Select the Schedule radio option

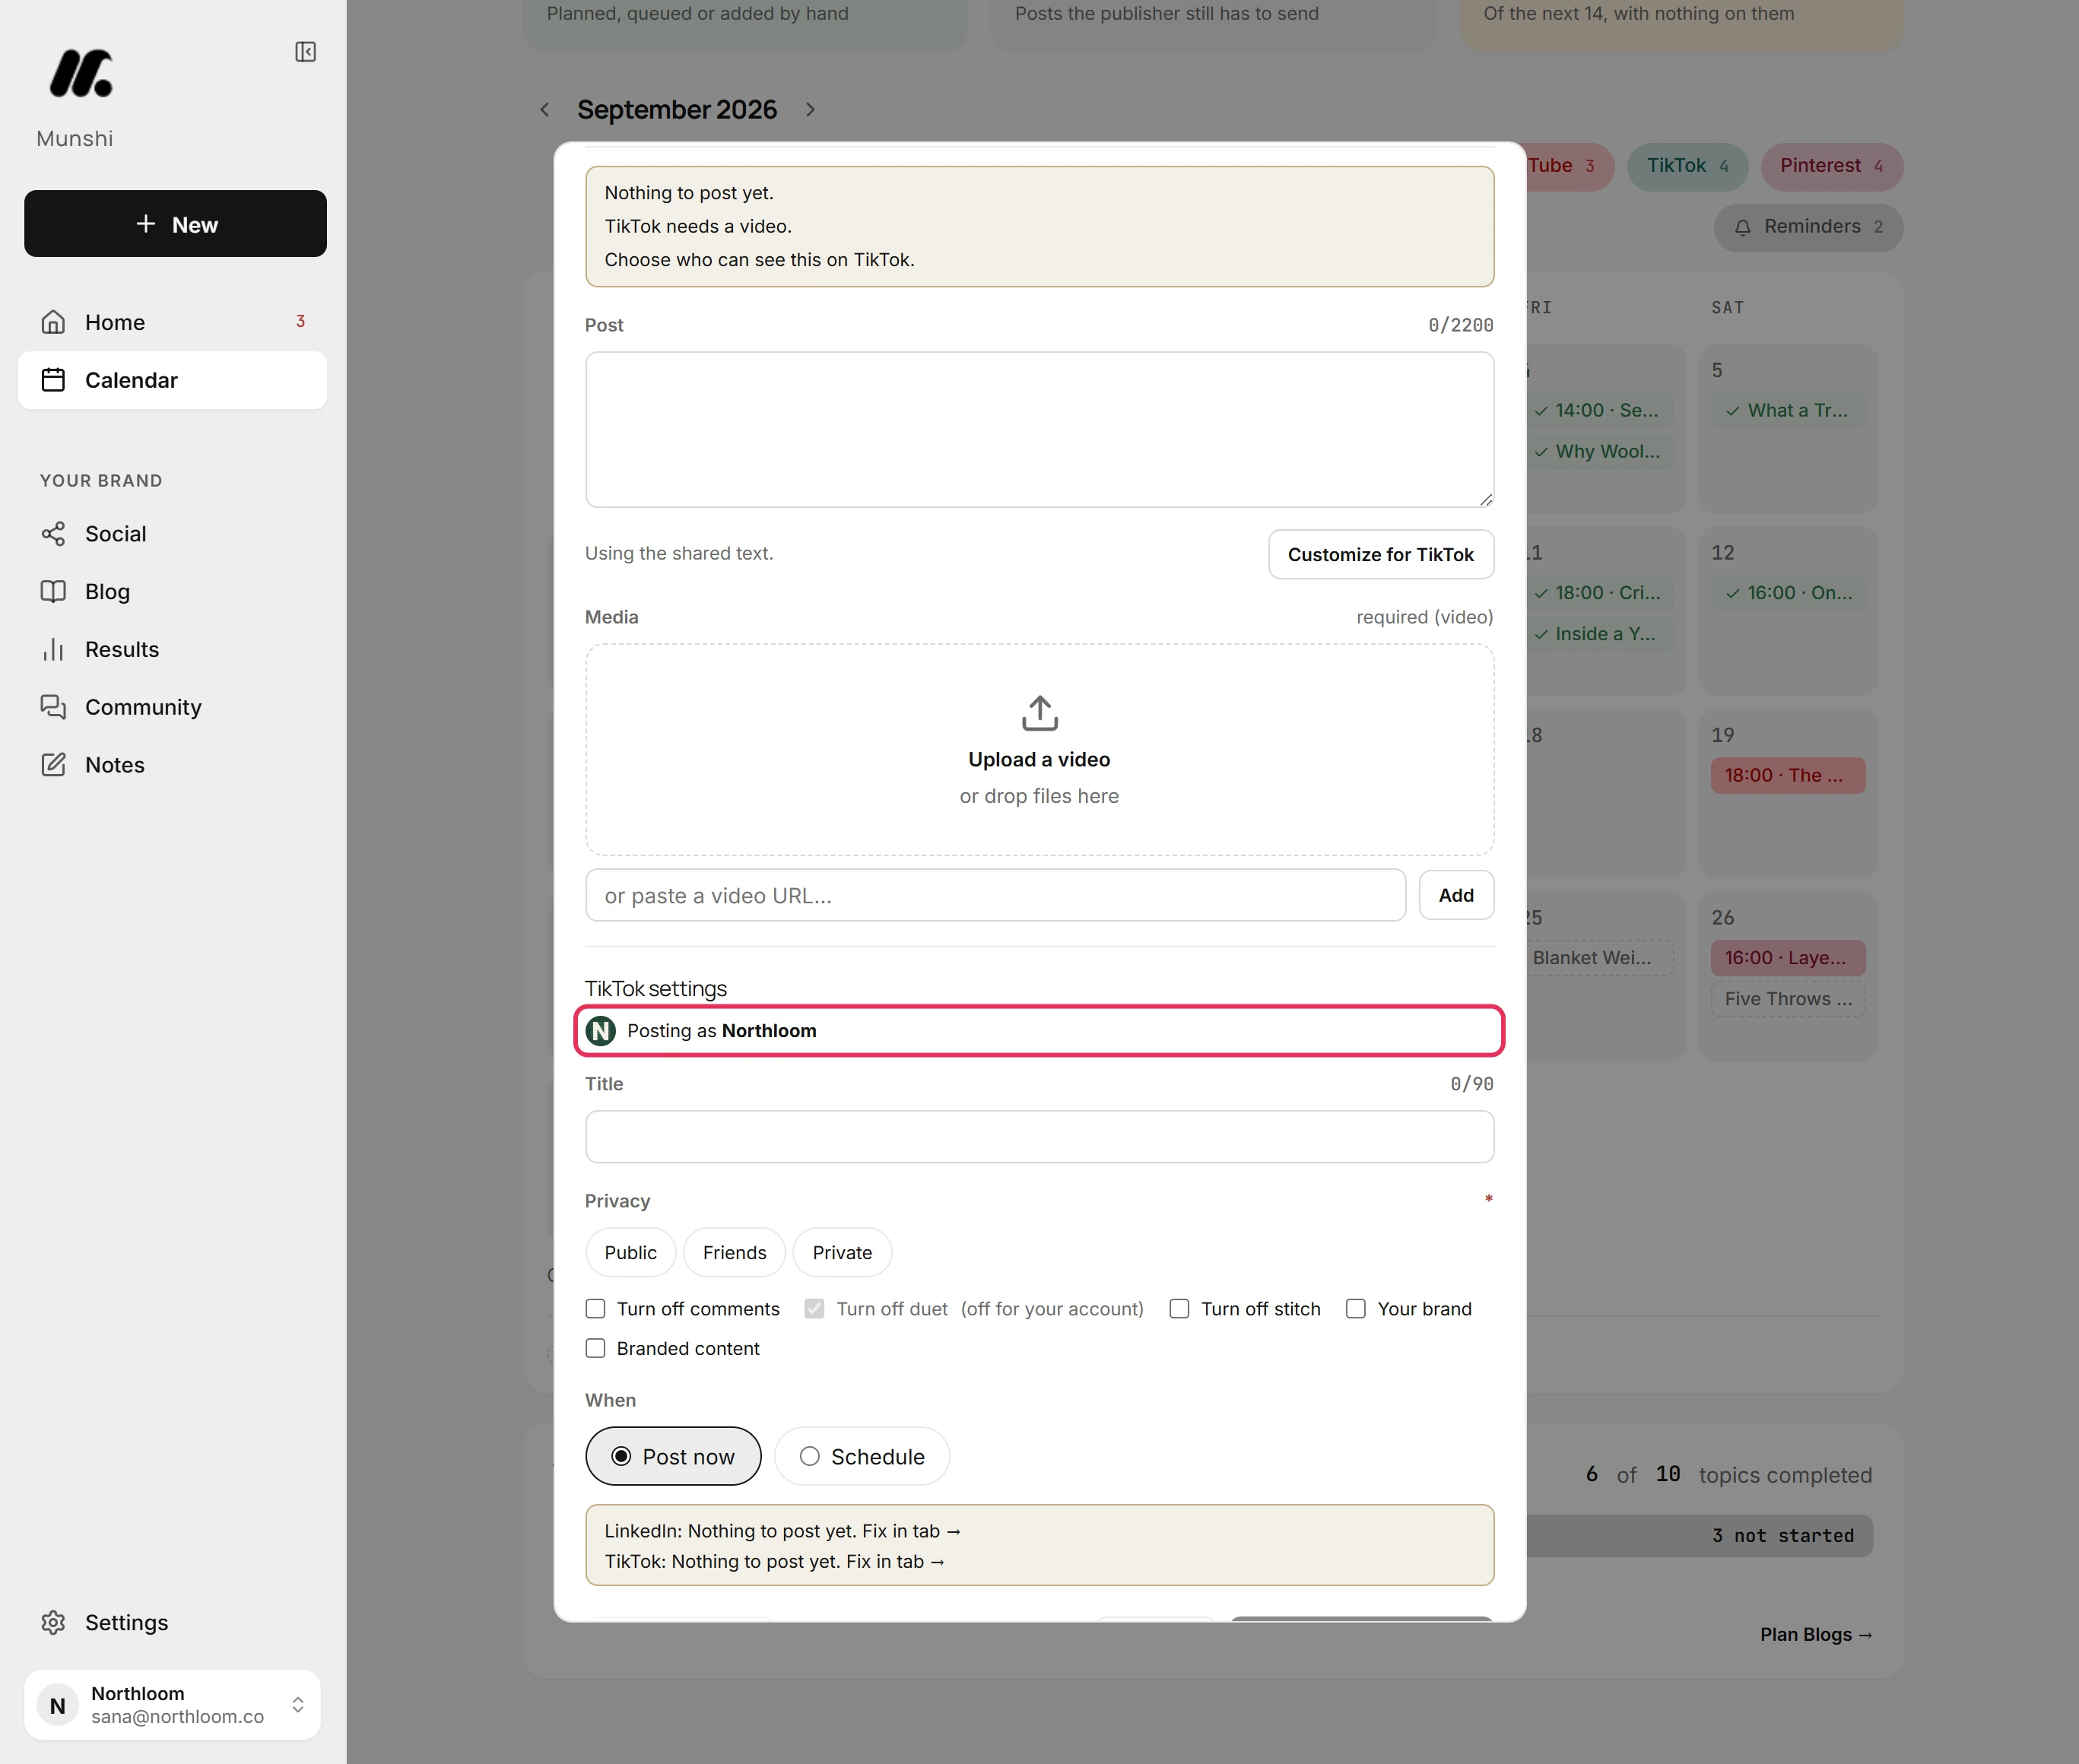862,1456
